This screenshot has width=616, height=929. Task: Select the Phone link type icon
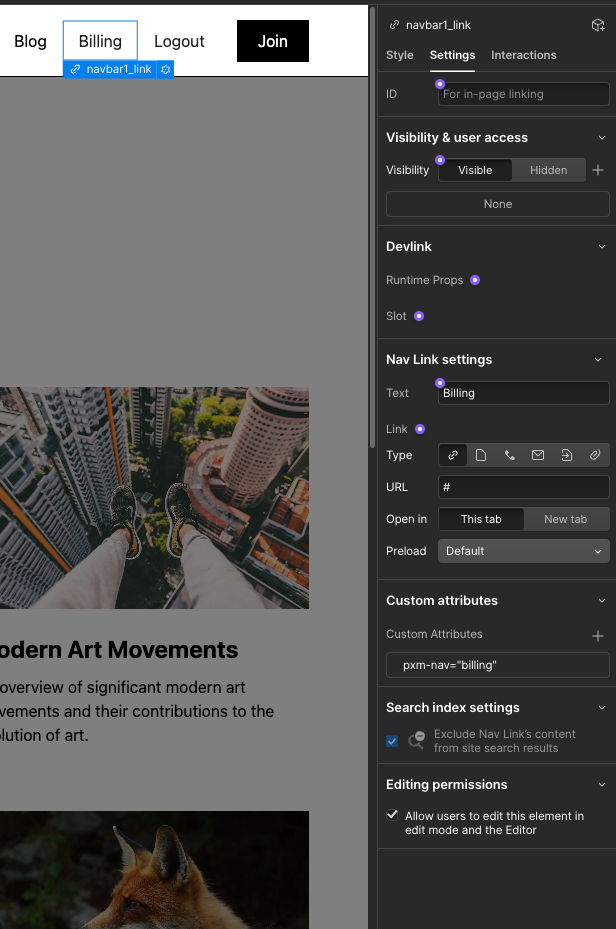[x=509, y=455]
